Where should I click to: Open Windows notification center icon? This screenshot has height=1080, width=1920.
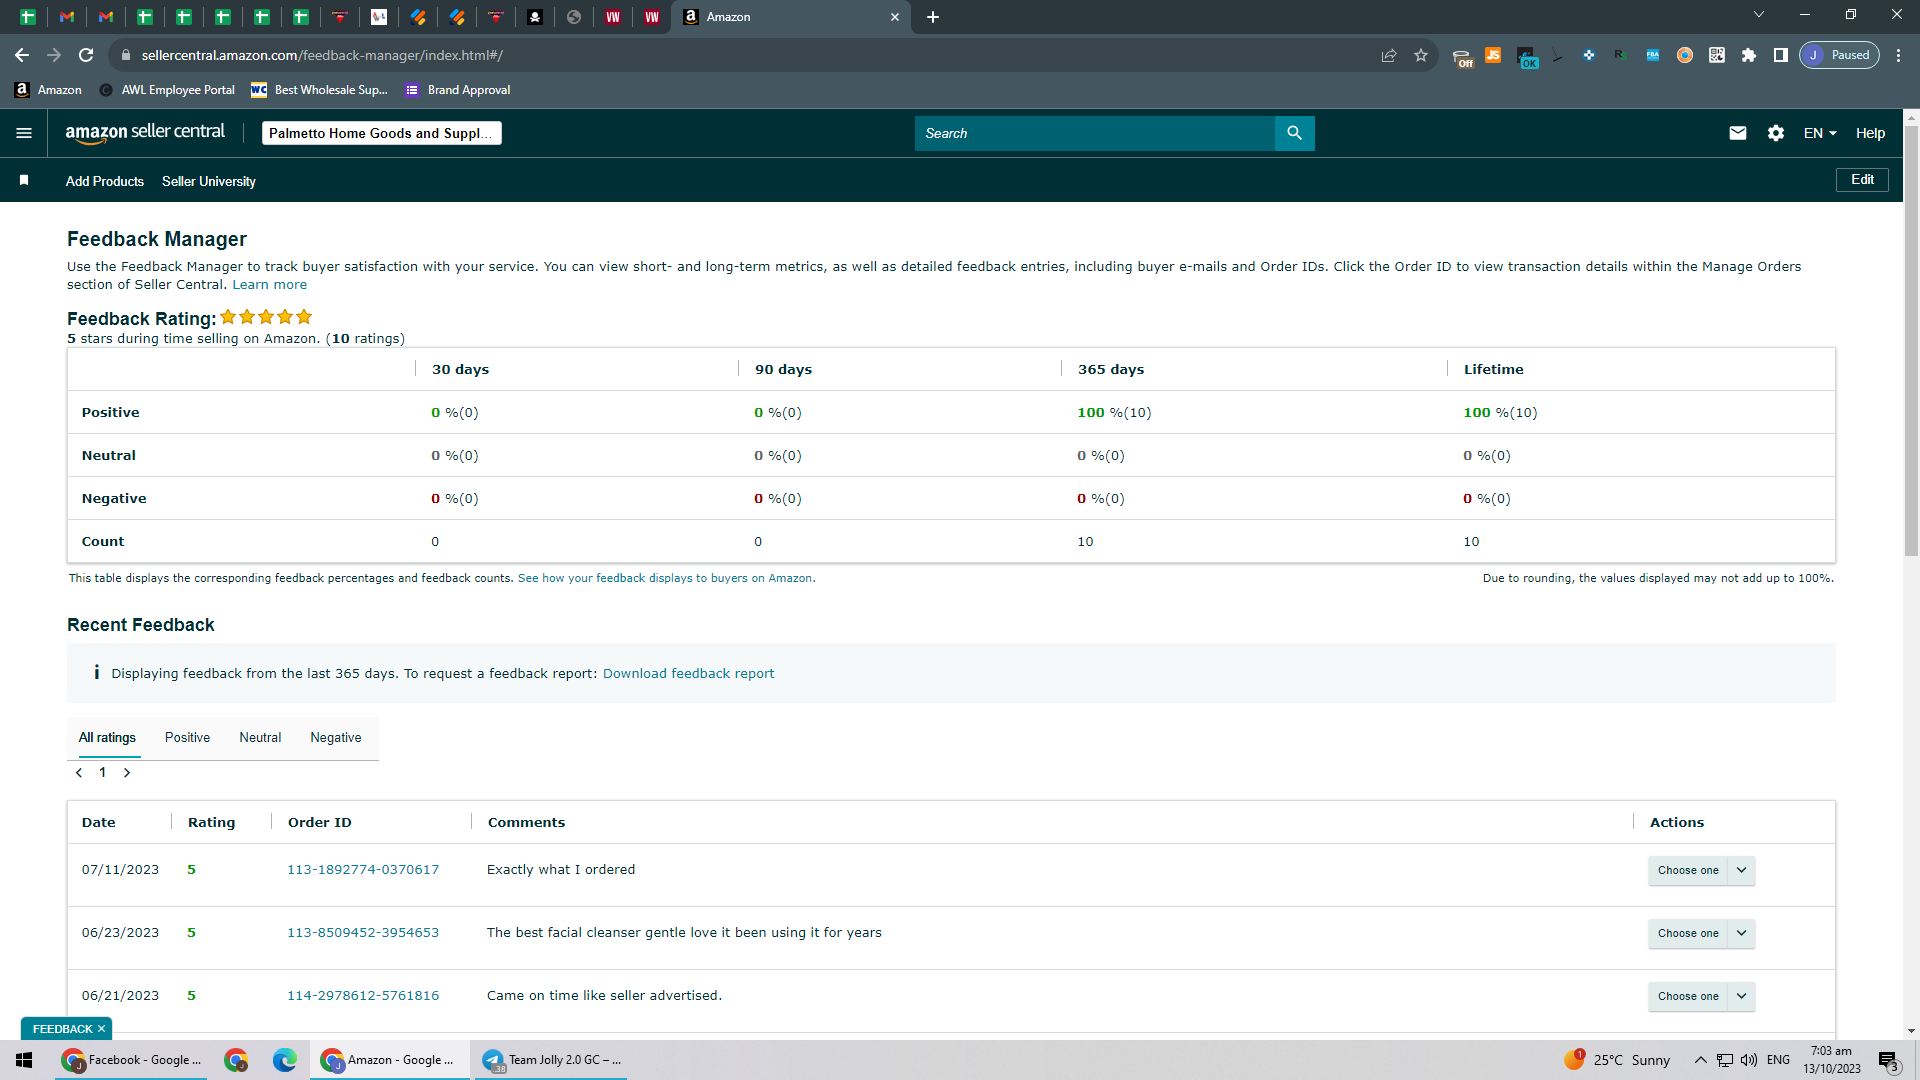coord(1888,1060)
